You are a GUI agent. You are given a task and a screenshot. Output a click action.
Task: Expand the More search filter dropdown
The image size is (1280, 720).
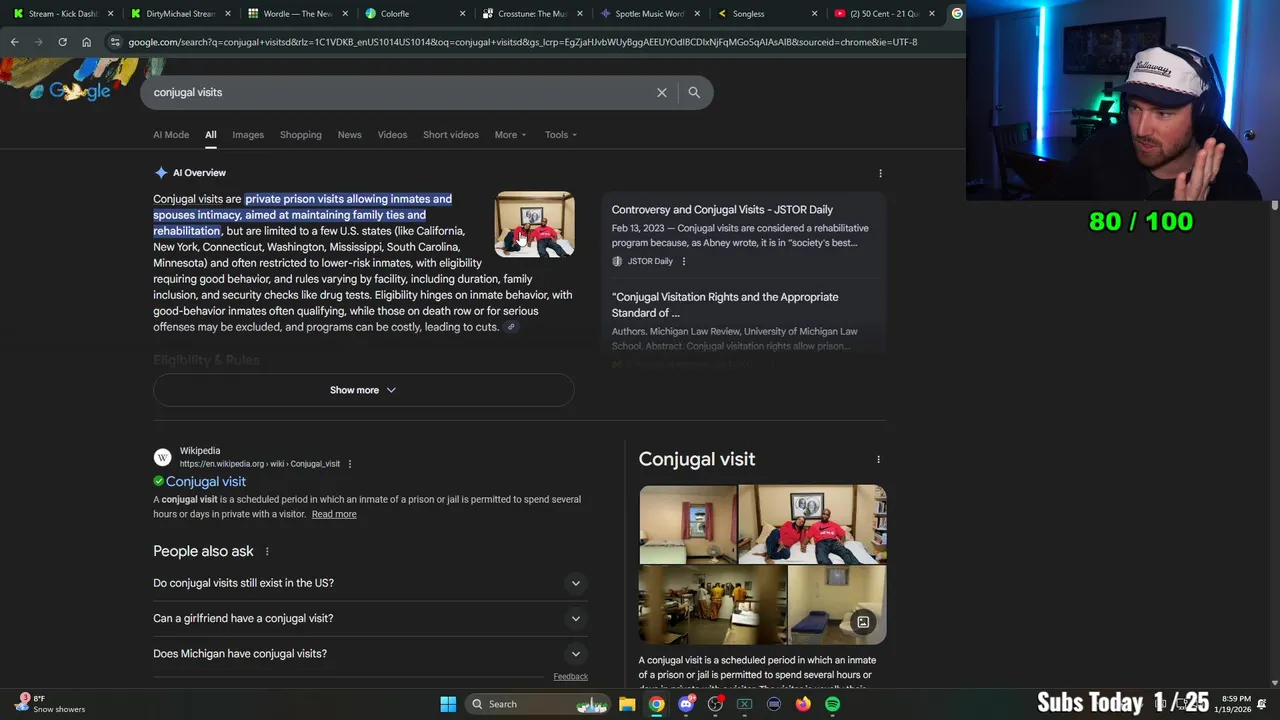pos(510,135)
